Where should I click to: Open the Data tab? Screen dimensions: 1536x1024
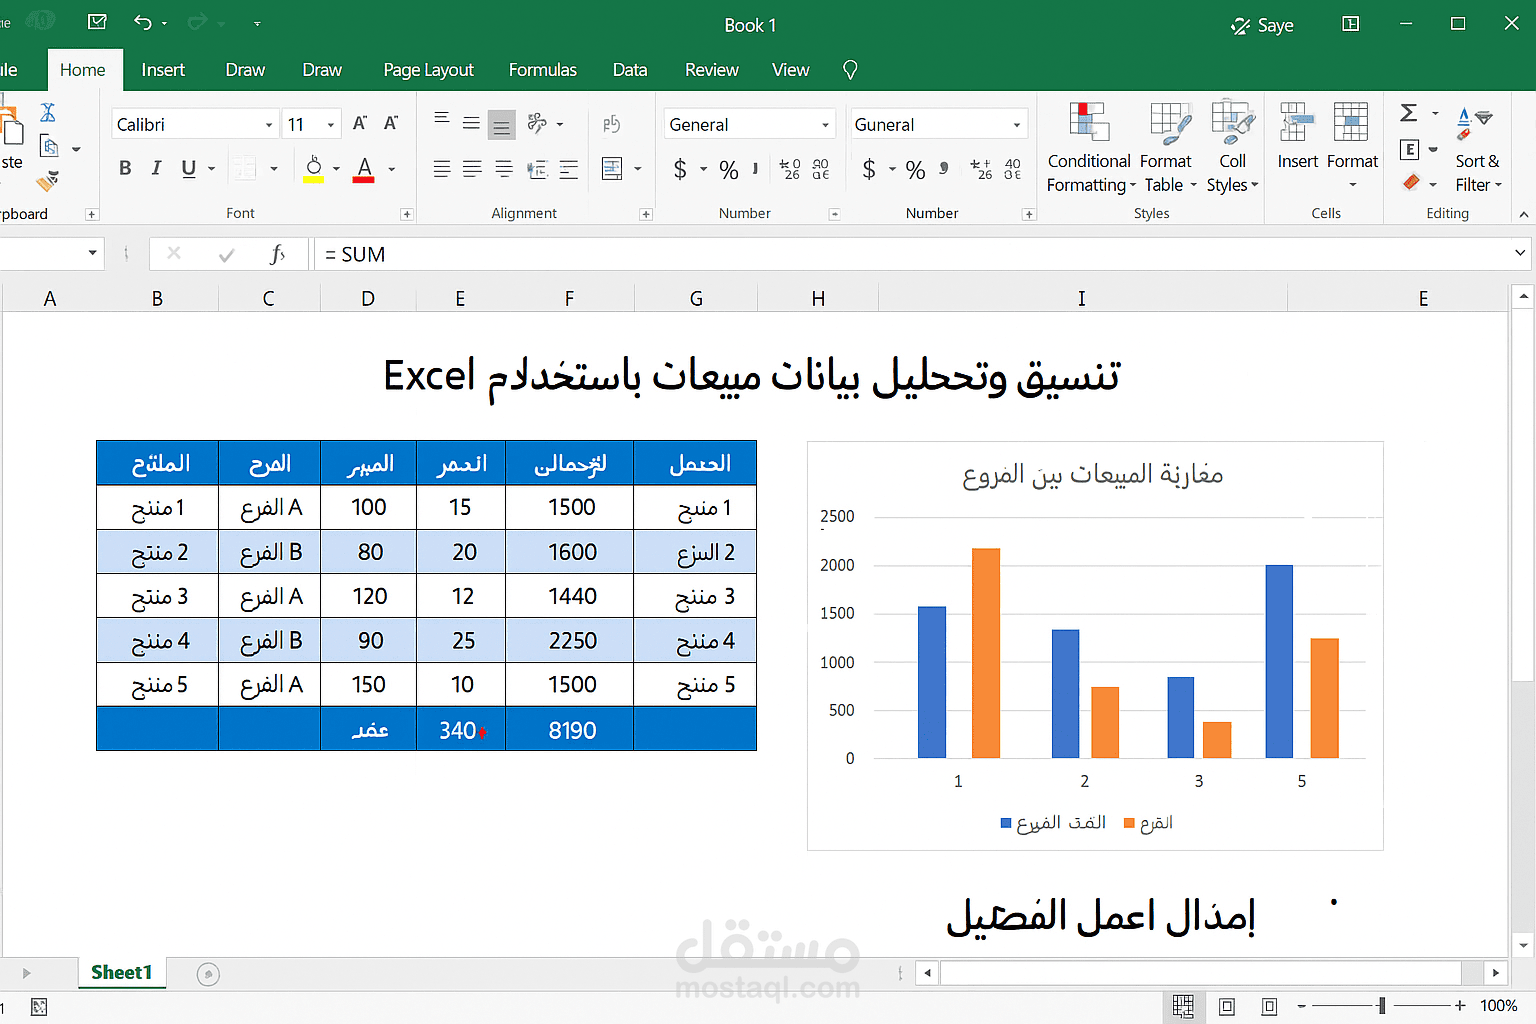630,70
